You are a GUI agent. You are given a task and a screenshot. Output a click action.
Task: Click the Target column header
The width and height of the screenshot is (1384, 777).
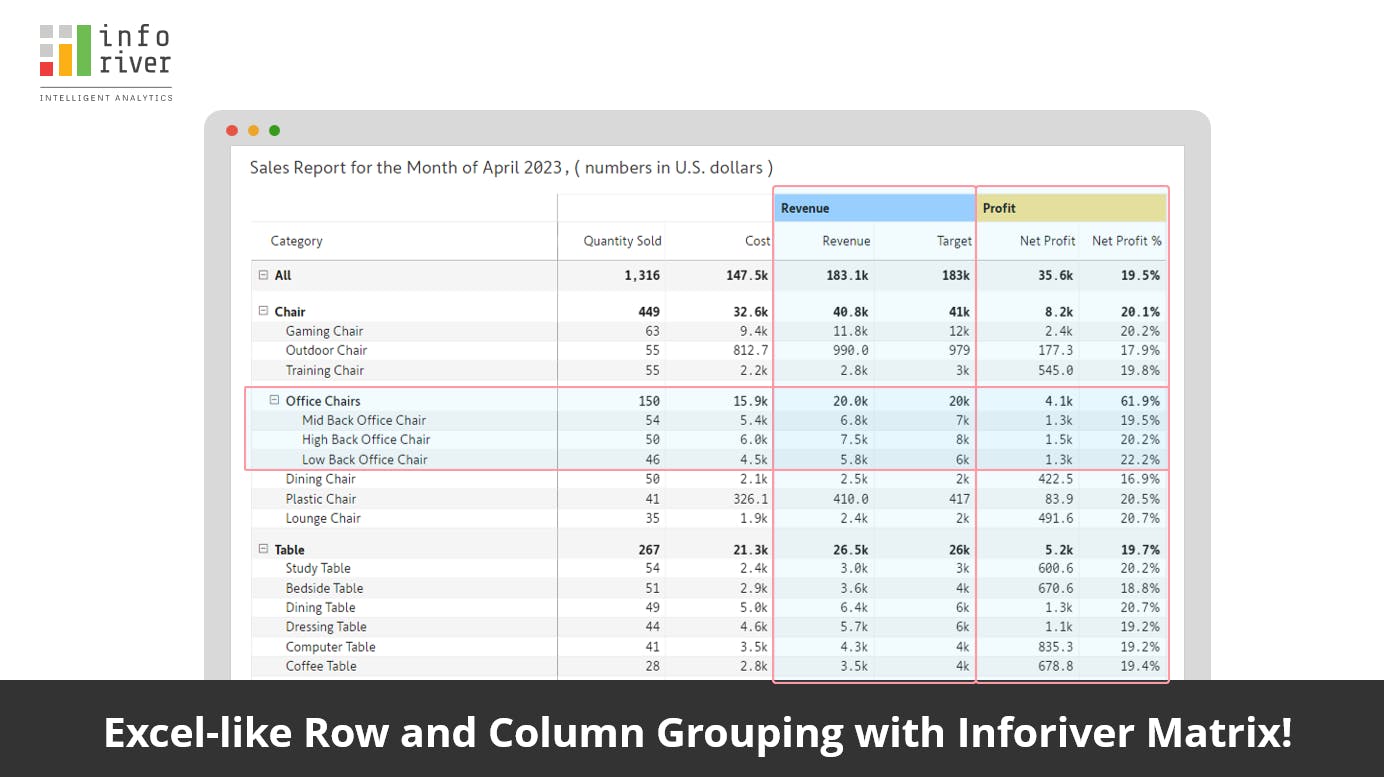[954, 241]
